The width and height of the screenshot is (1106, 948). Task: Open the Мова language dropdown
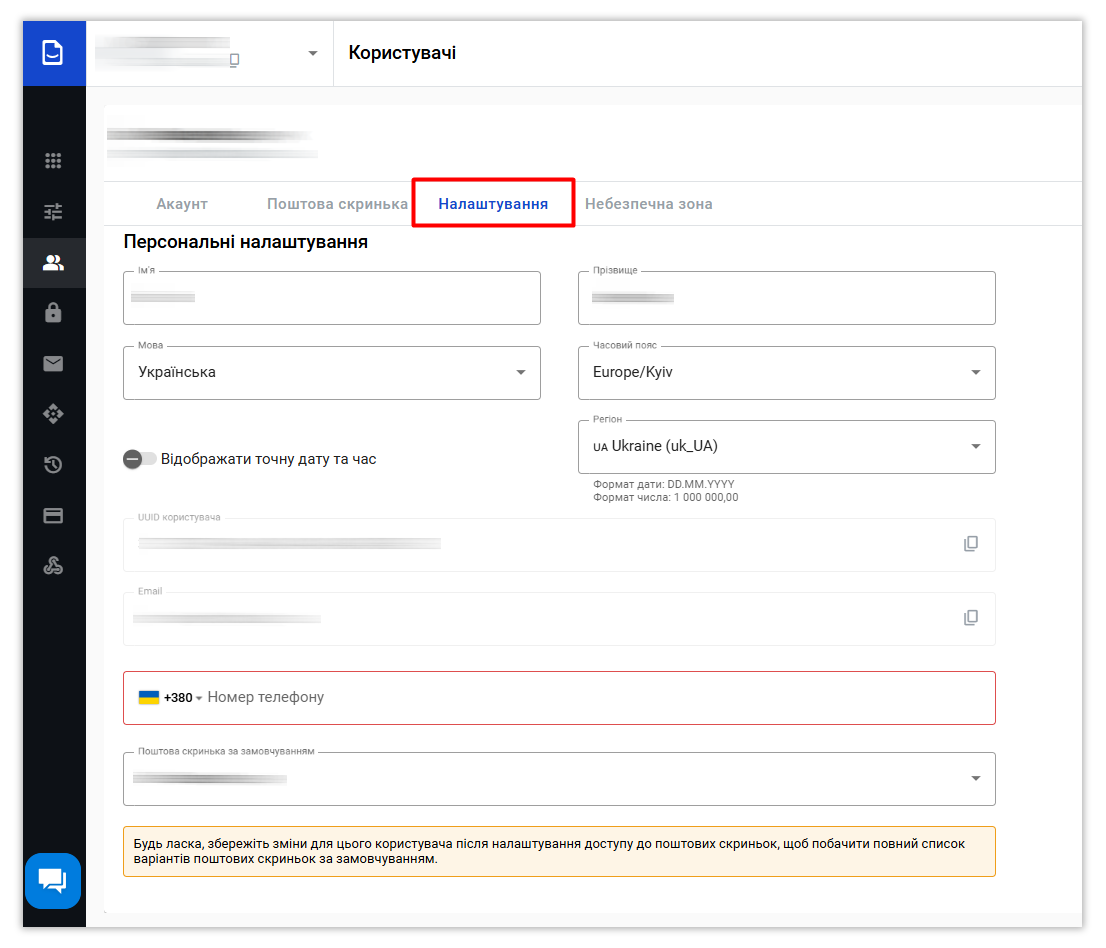click(331, 373)
